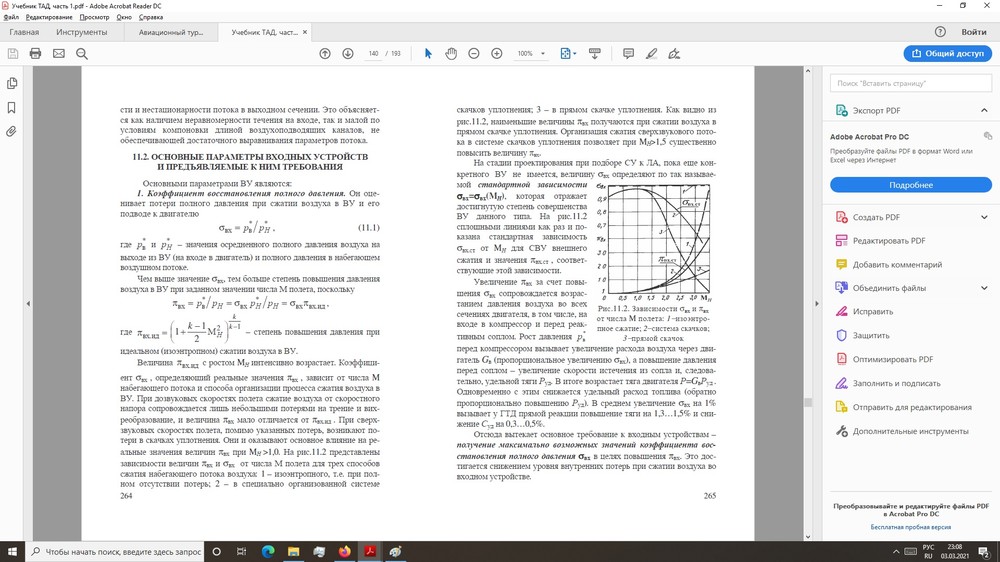
Task: Send file by email envelope icon
Action: pyautogui.click(x=59, y=54)
